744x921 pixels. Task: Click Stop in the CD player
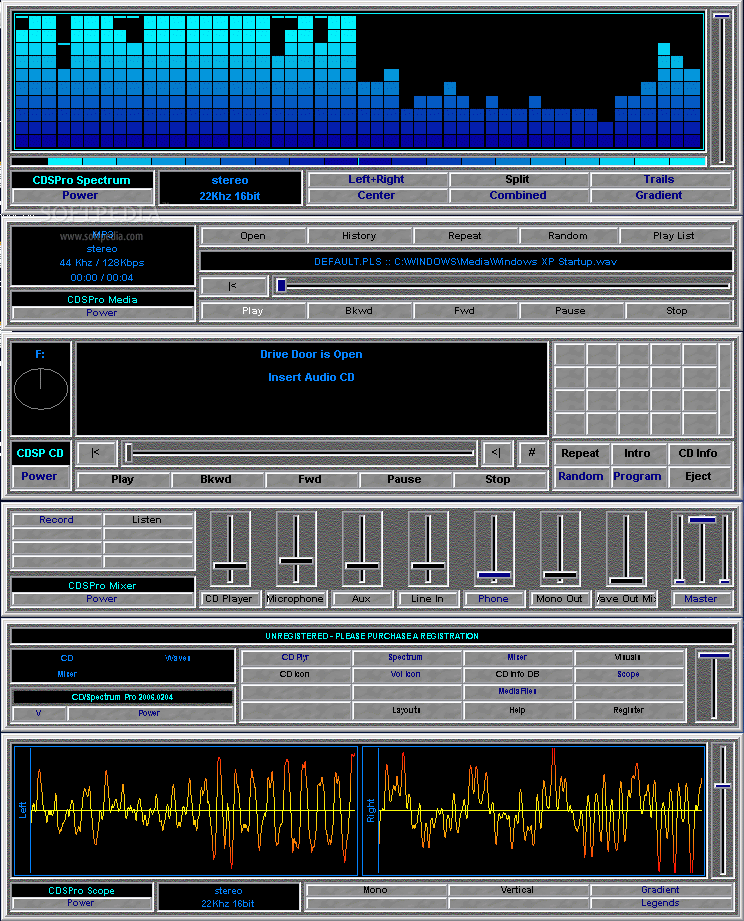pyautogui.click(x=498, y=480)
